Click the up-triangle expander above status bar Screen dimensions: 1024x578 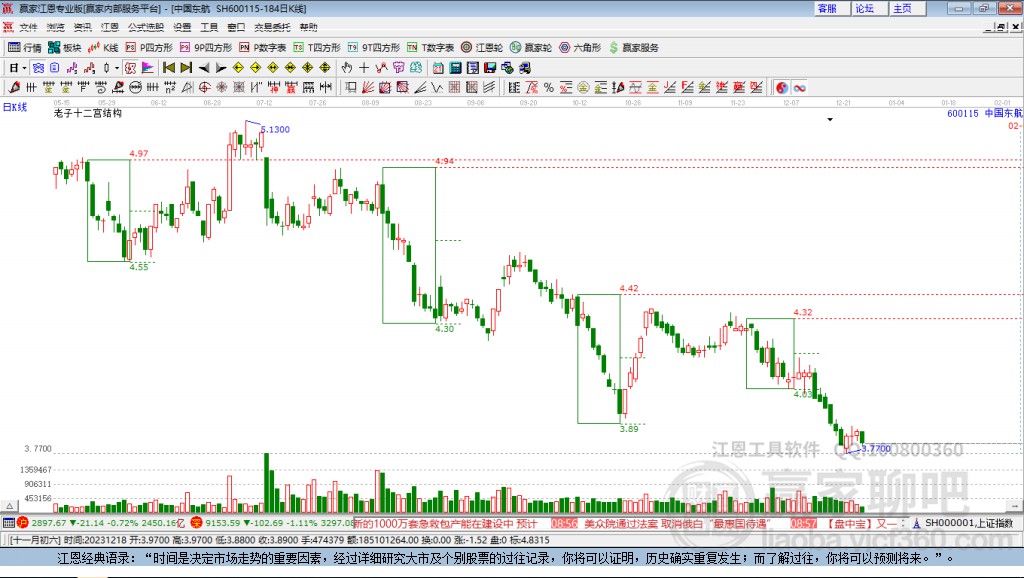point(9,506)
